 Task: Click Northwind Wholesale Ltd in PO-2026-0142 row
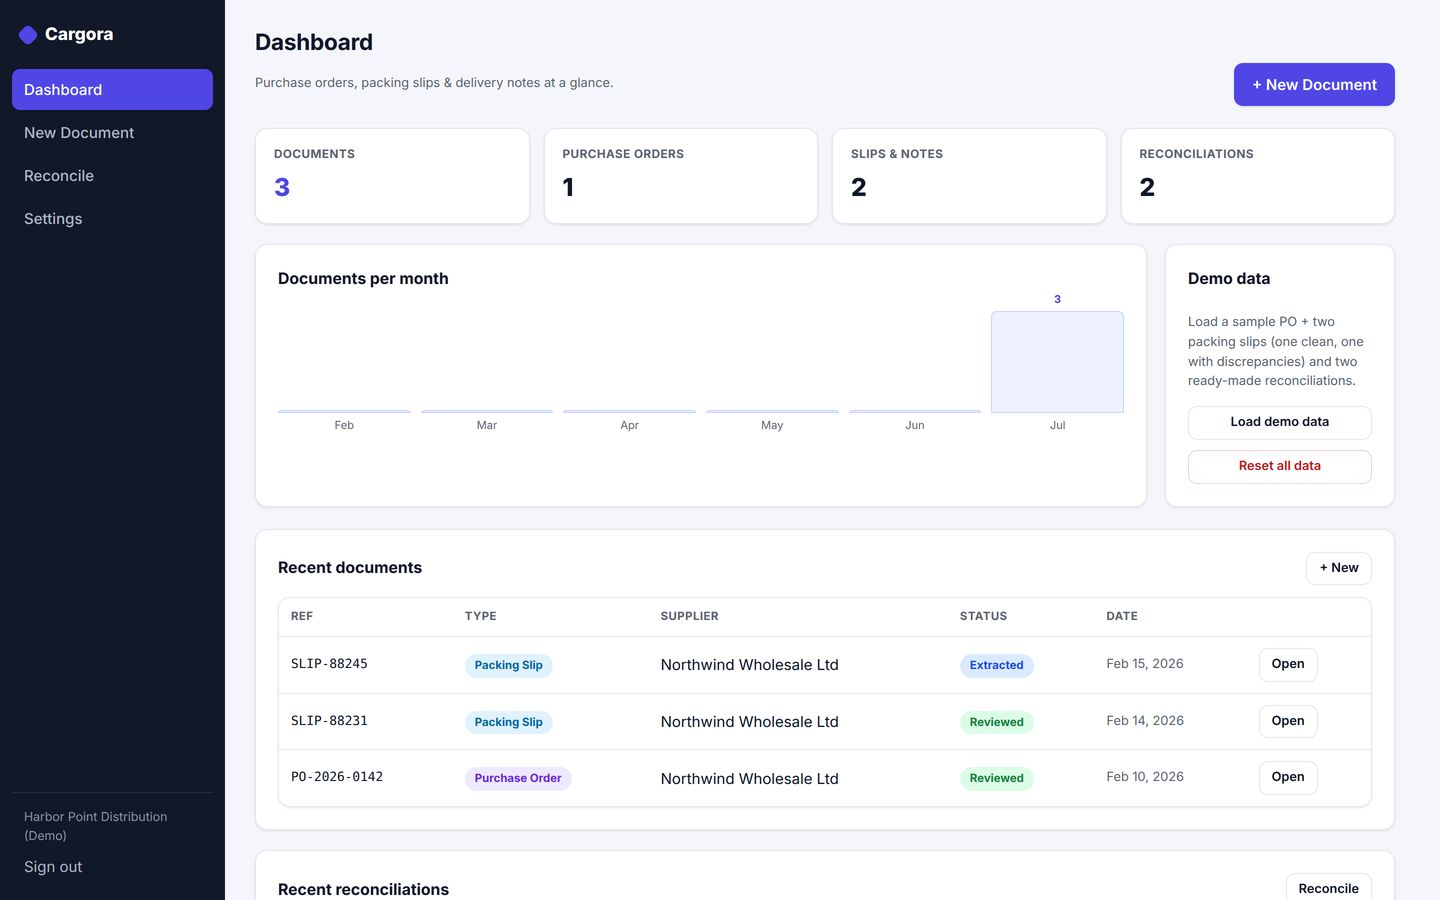point(750,779)
